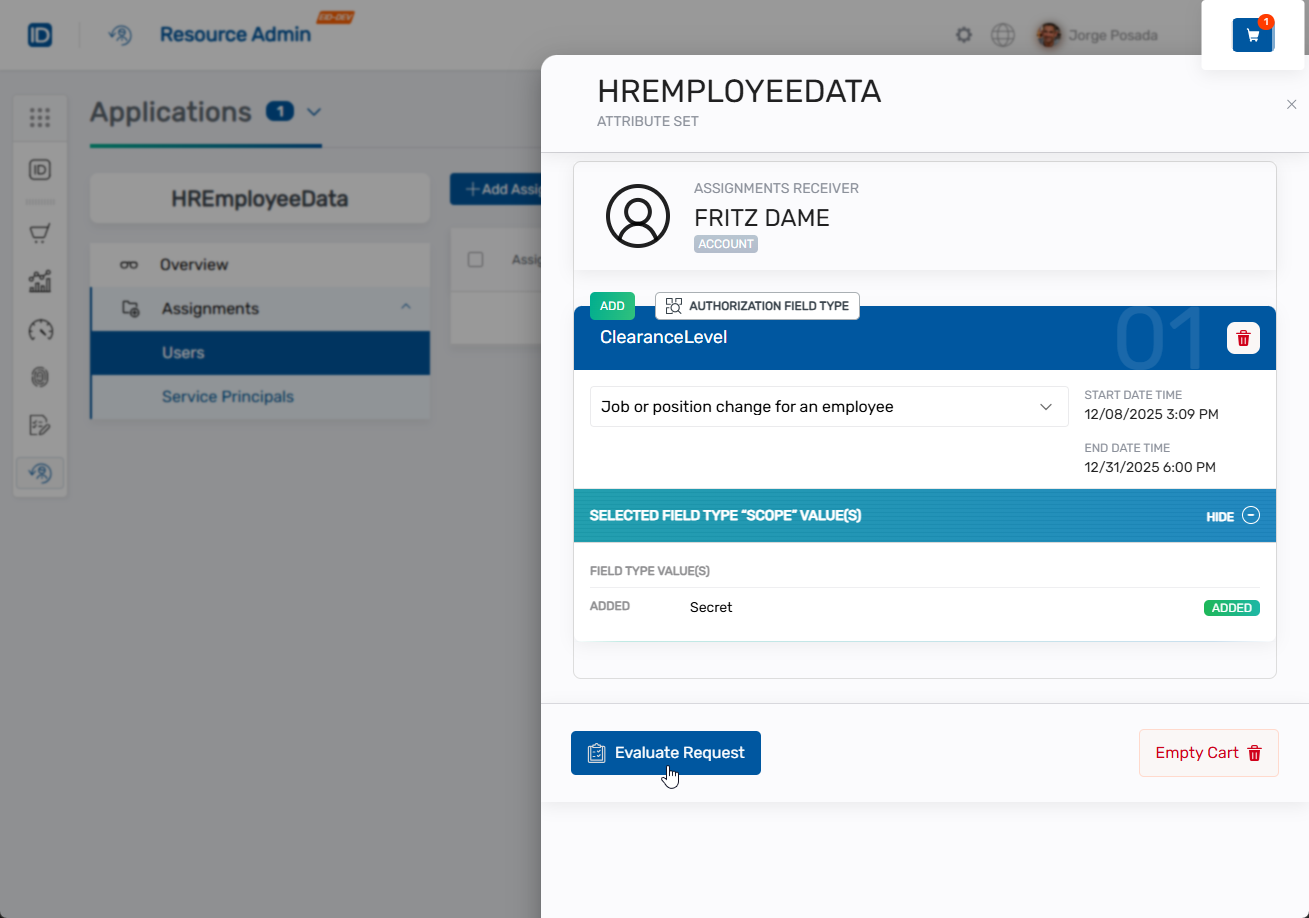Open the shopping cart icon with badge
Image resolution: width=1309 pixels, height=918 pixels.
point(1252,35)
